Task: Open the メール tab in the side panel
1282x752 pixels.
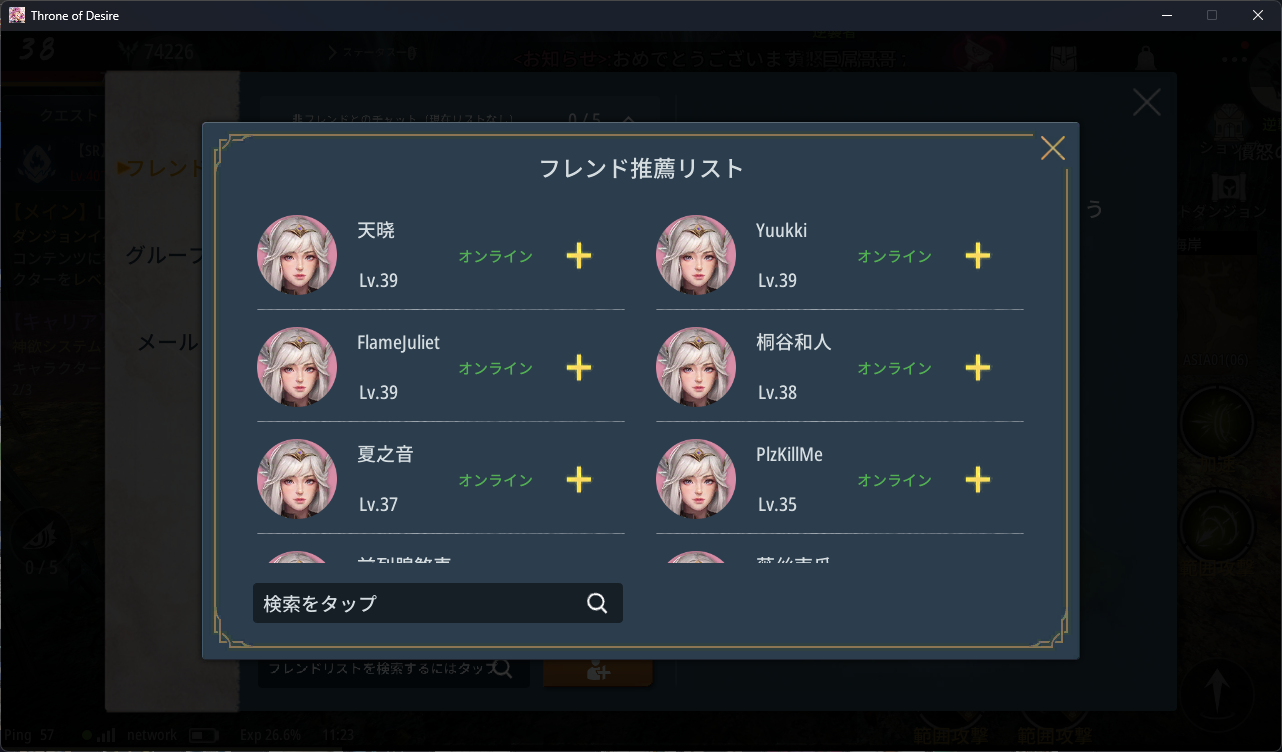Action: (x=169, y=343)
